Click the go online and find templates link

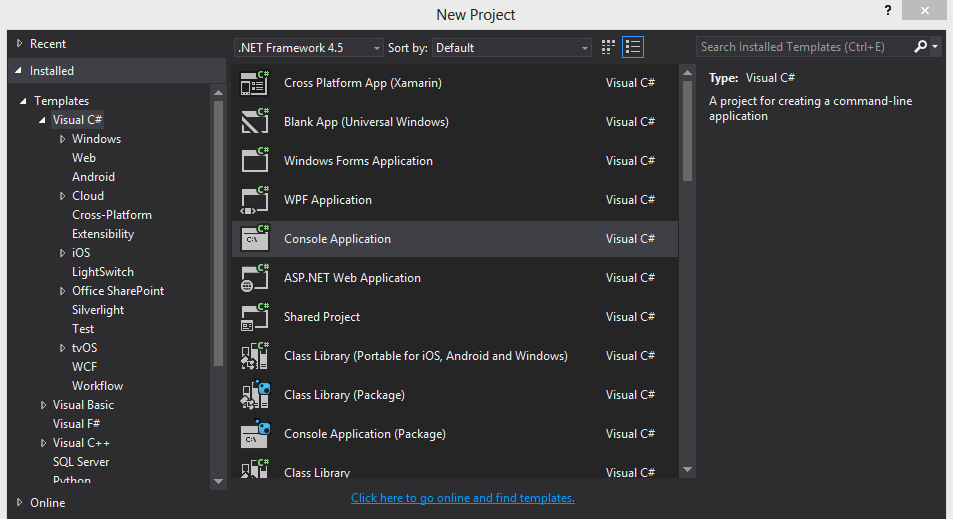[463, 498]
